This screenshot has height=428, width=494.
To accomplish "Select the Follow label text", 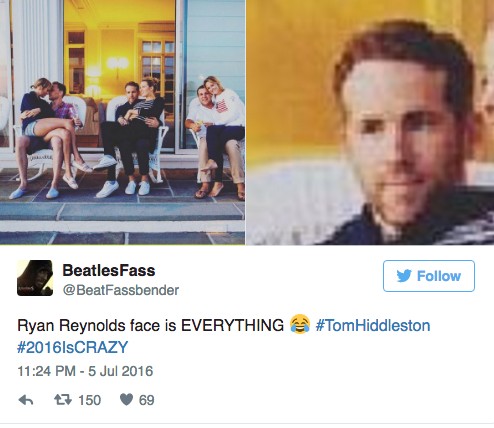I will point(439,276).
